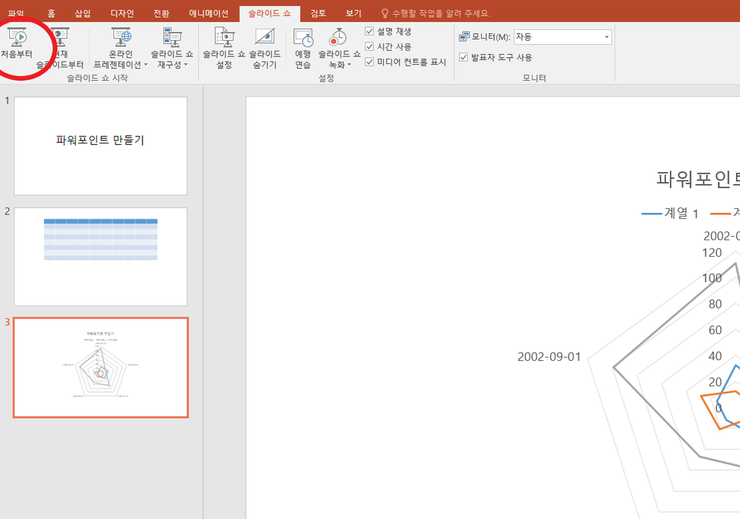Click 현재 슬라이드부터 slideshow icon
The image size is (740, 519).
coord(60,37)
